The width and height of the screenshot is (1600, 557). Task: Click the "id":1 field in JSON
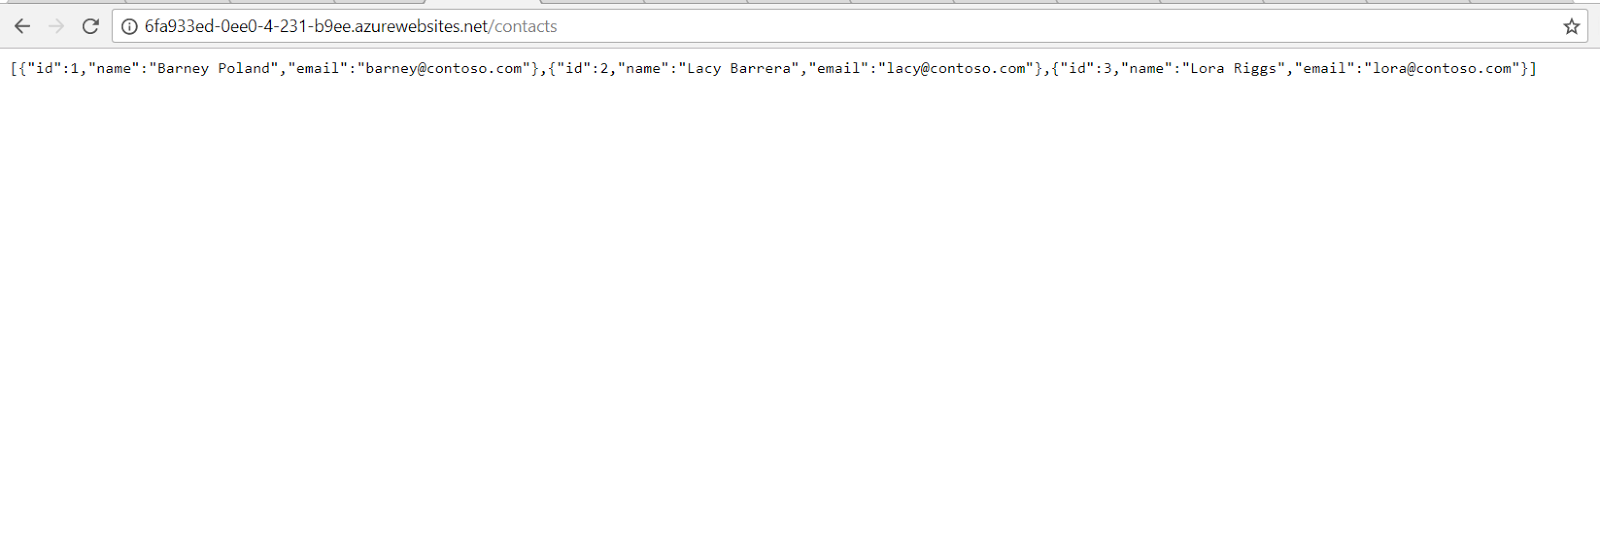(53, 68)
